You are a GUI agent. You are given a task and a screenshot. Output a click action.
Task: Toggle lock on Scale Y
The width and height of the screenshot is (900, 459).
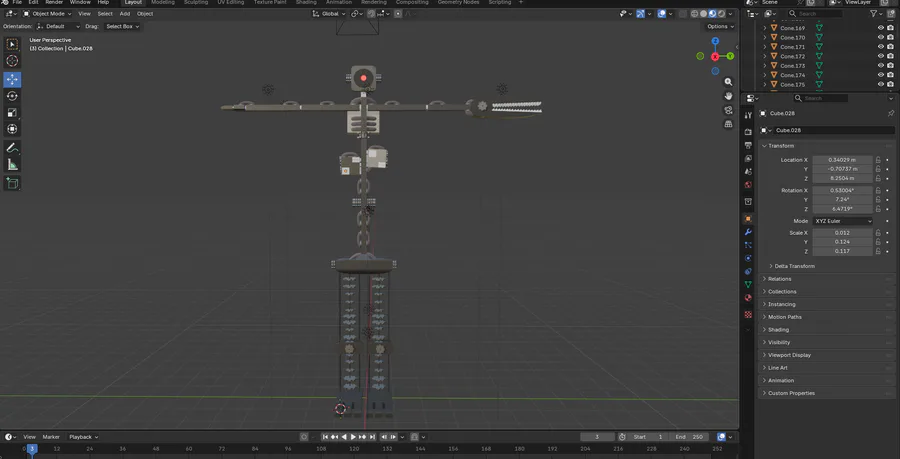click(x=878, y=242)
